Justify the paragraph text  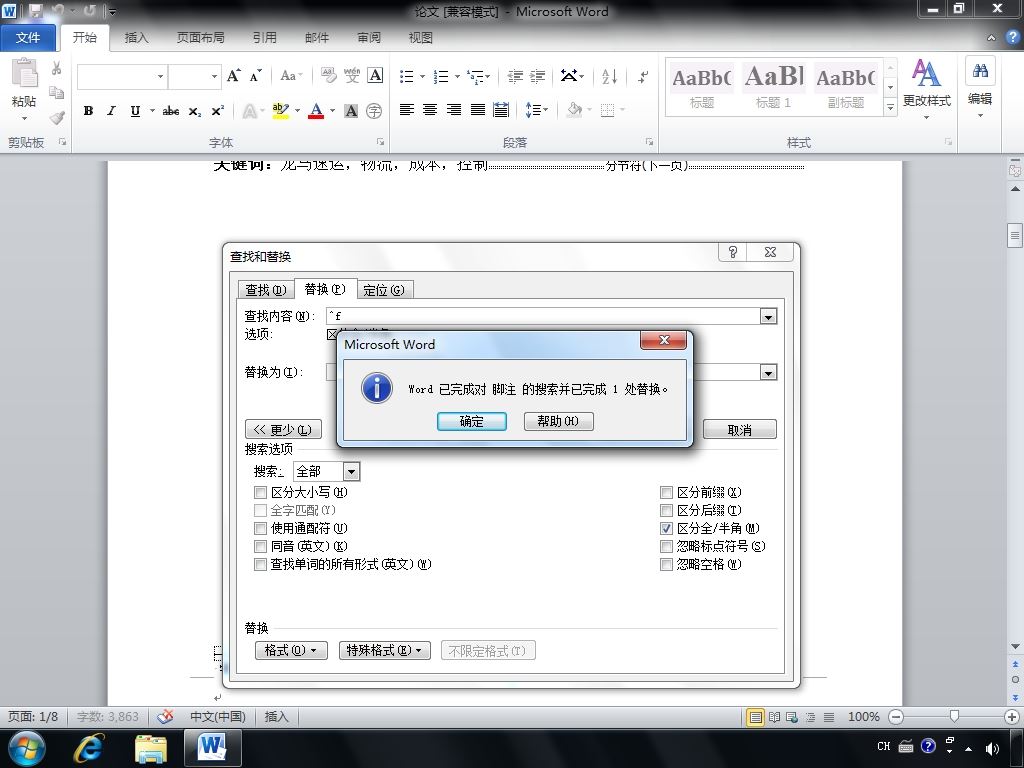pyautogui.click(x=477, y=110)
